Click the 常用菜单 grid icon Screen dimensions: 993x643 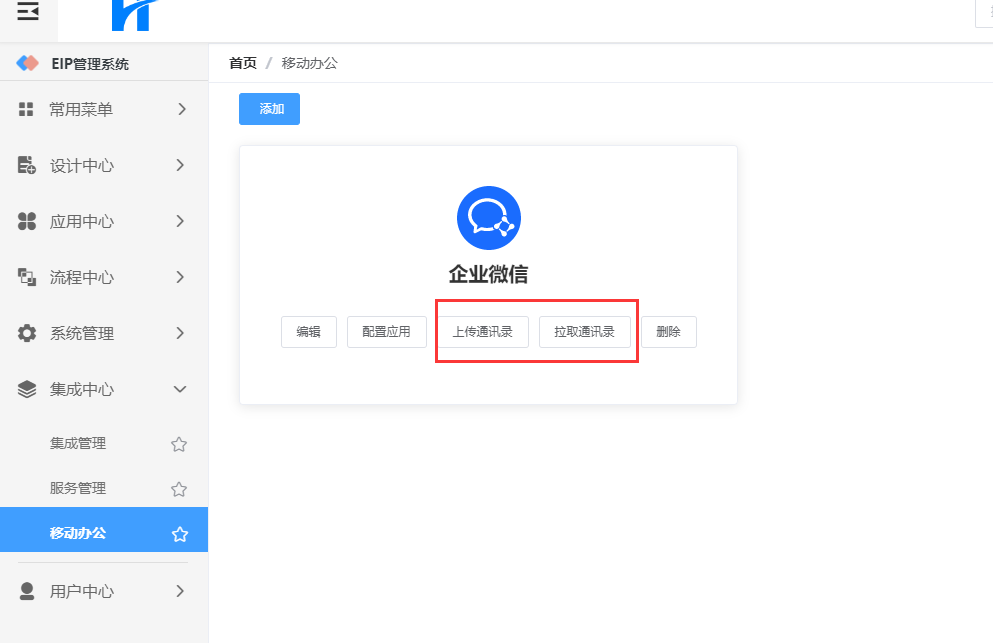point(26,110)
